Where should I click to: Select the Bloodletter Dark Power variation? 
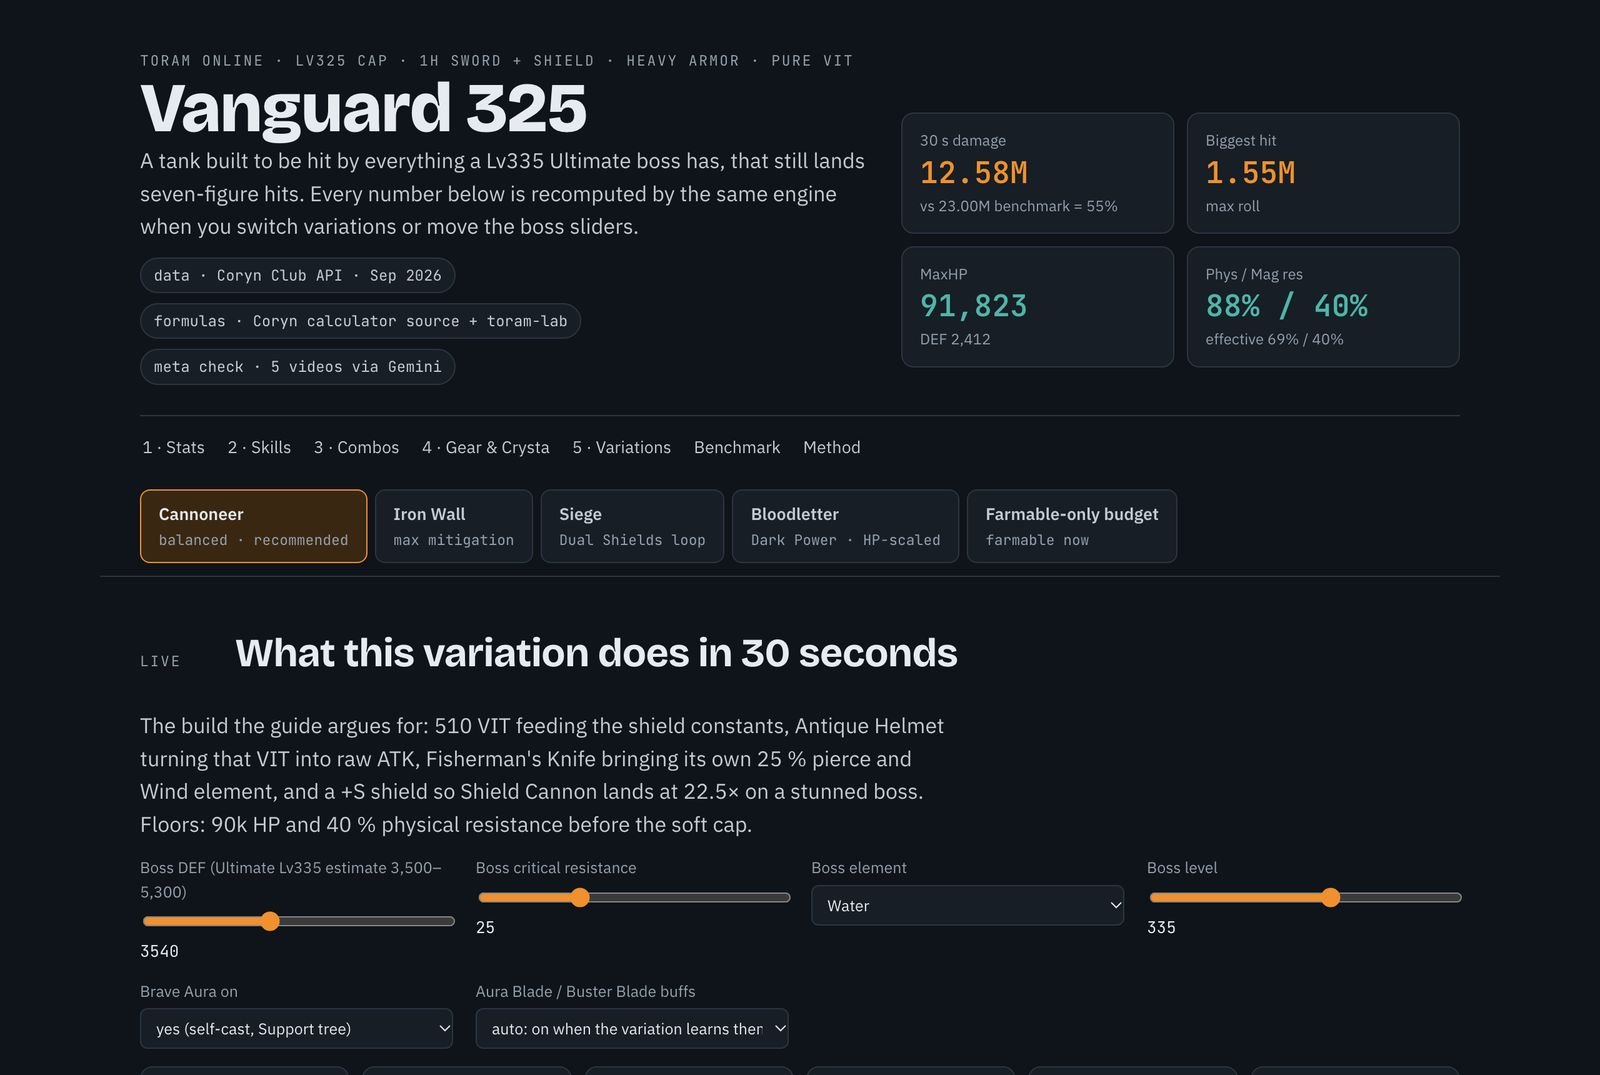845,526
